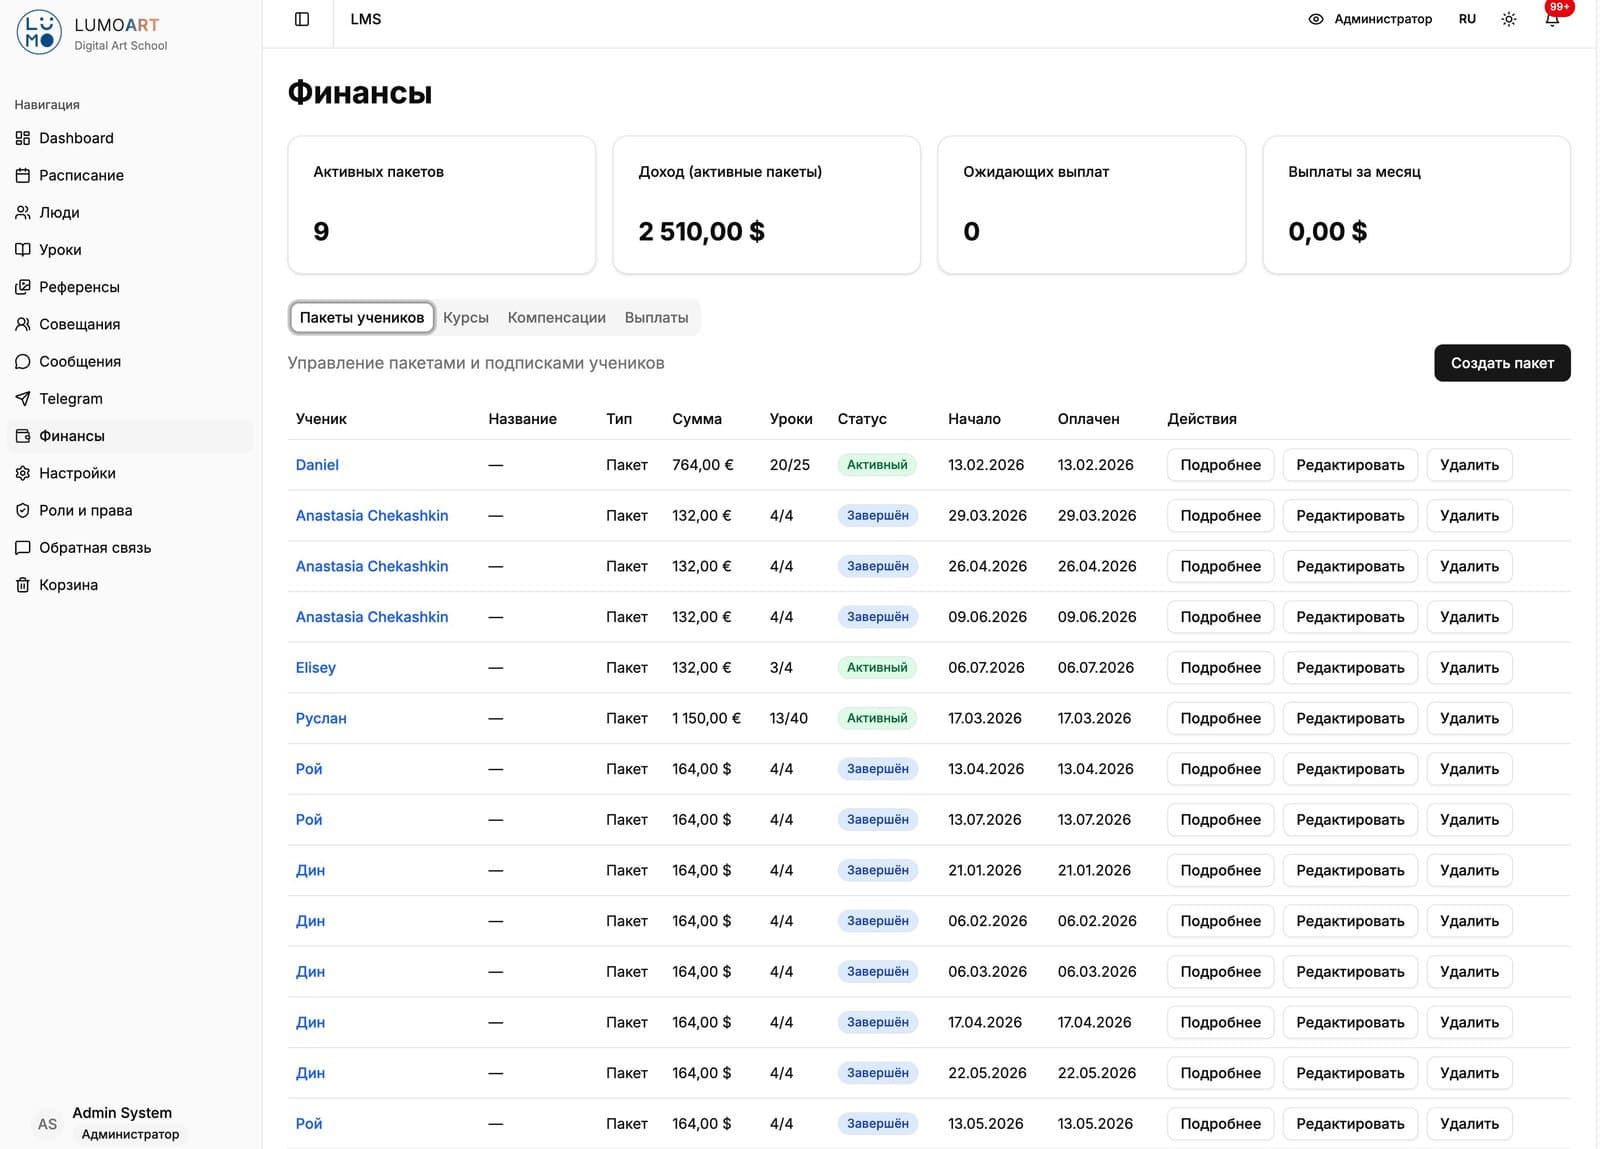The image size is (1600, 1149).
Task: Click the 13/40 lessons cell
Action: [x=789, y=718]
